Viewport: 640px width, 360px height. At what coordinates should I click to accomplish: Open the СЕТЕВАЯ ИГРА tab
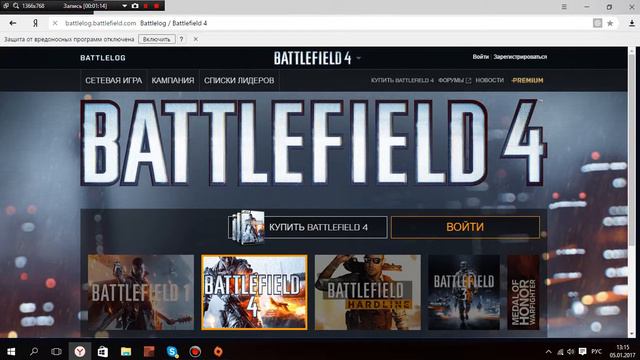point(113,80)
